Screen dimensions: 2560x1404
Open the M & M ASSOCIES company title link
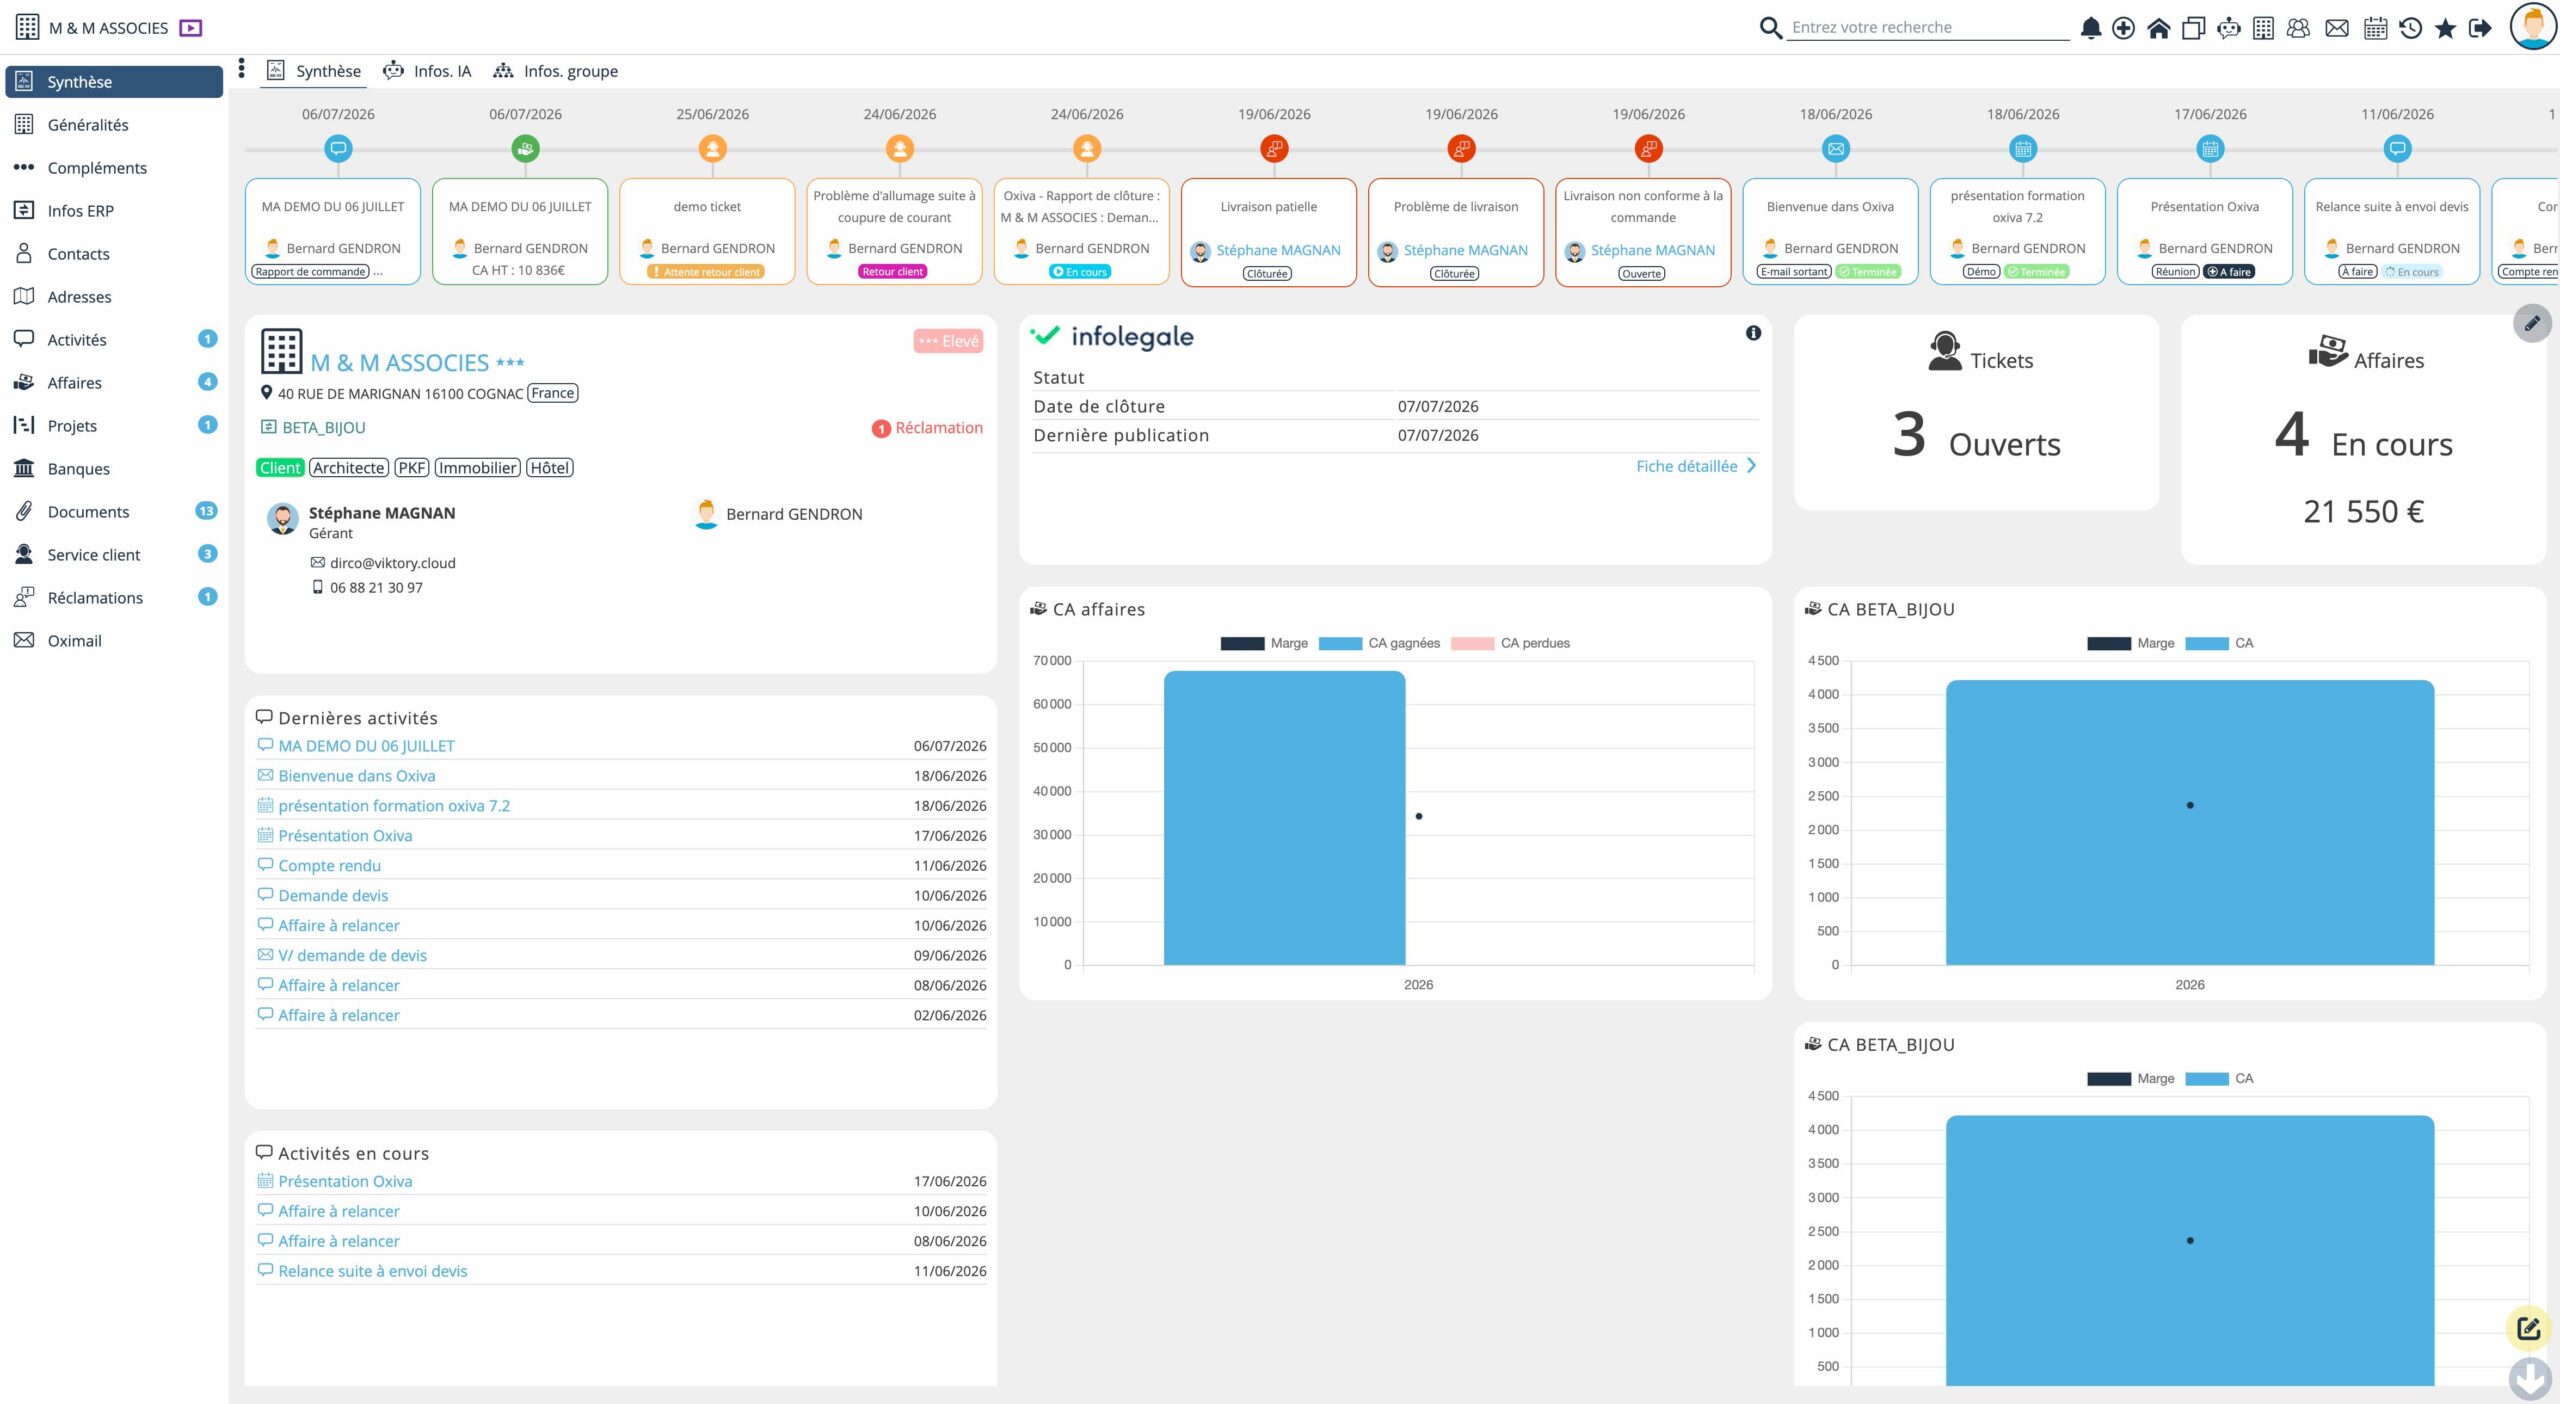point(399,363)
